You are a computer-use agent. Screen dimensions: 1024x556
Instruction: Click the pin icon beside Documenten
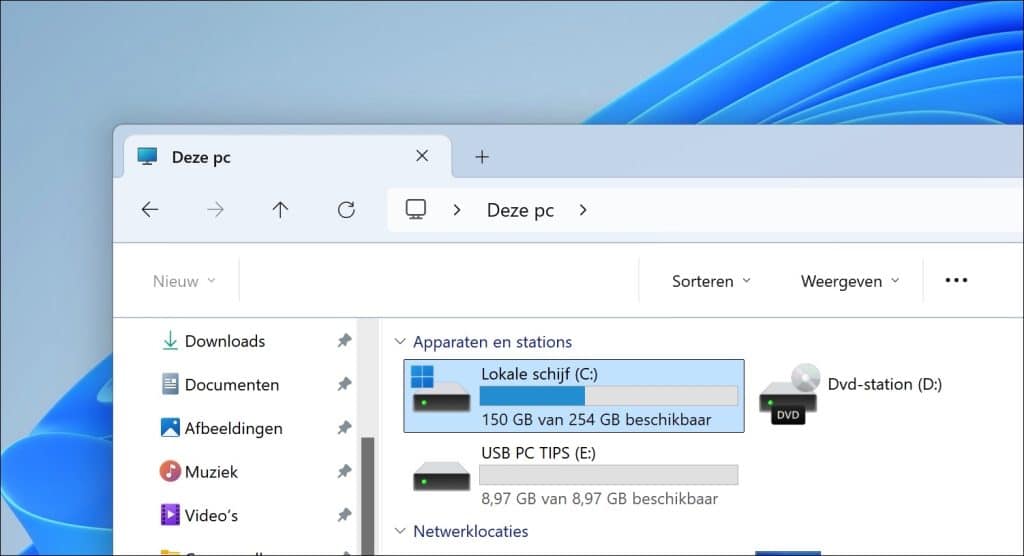tap(344, 384)
